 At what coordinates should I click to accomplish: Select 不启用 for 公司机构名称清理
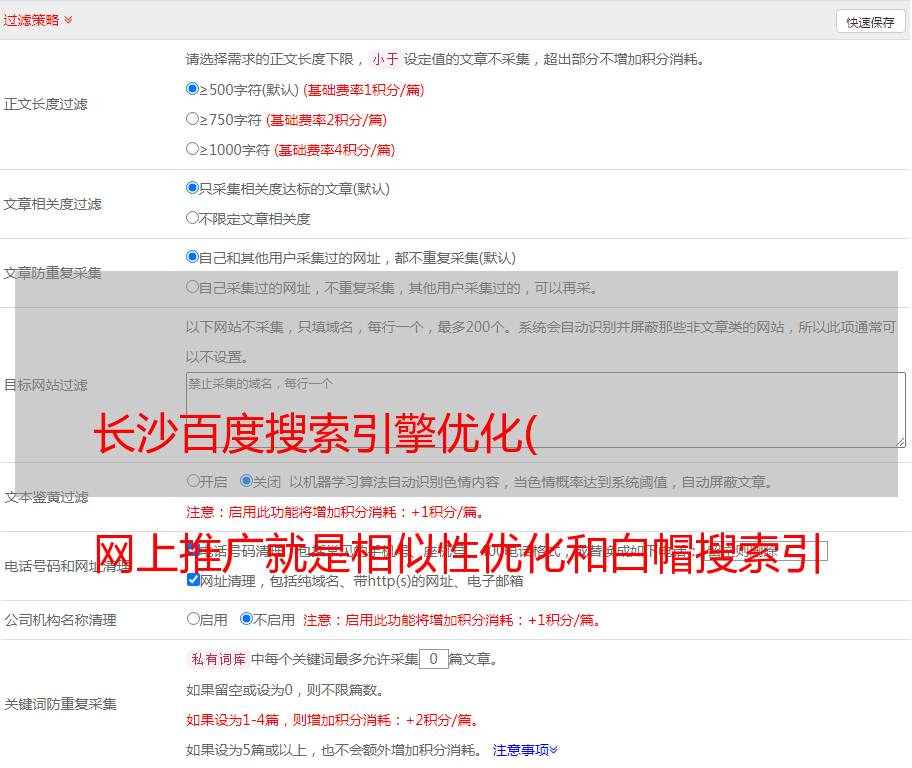(246, 619)
